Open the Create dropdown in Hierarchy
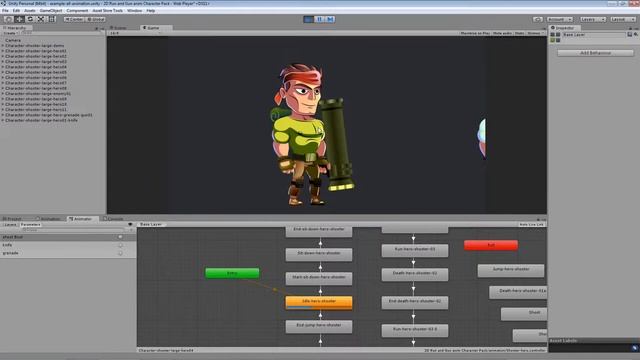Image resolution: width=640 pixels, height=360 pixels. (x=10, y=33)
